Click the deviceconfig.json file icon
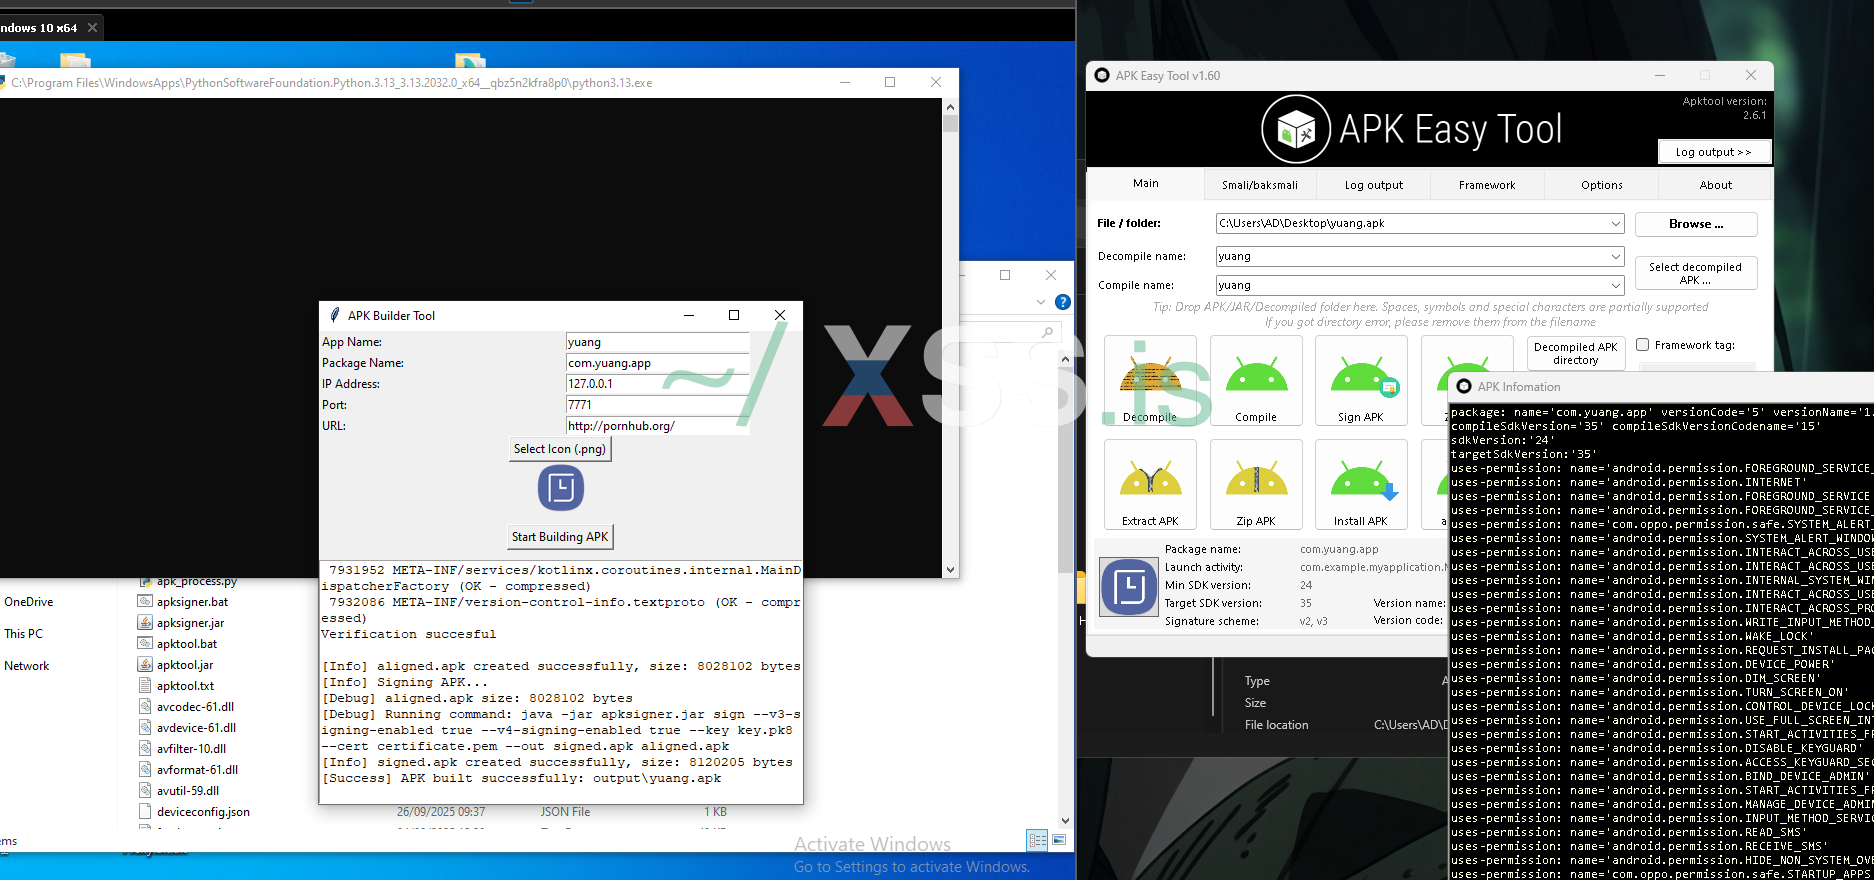Viewport: 1874px width, 880px height. 145,812
